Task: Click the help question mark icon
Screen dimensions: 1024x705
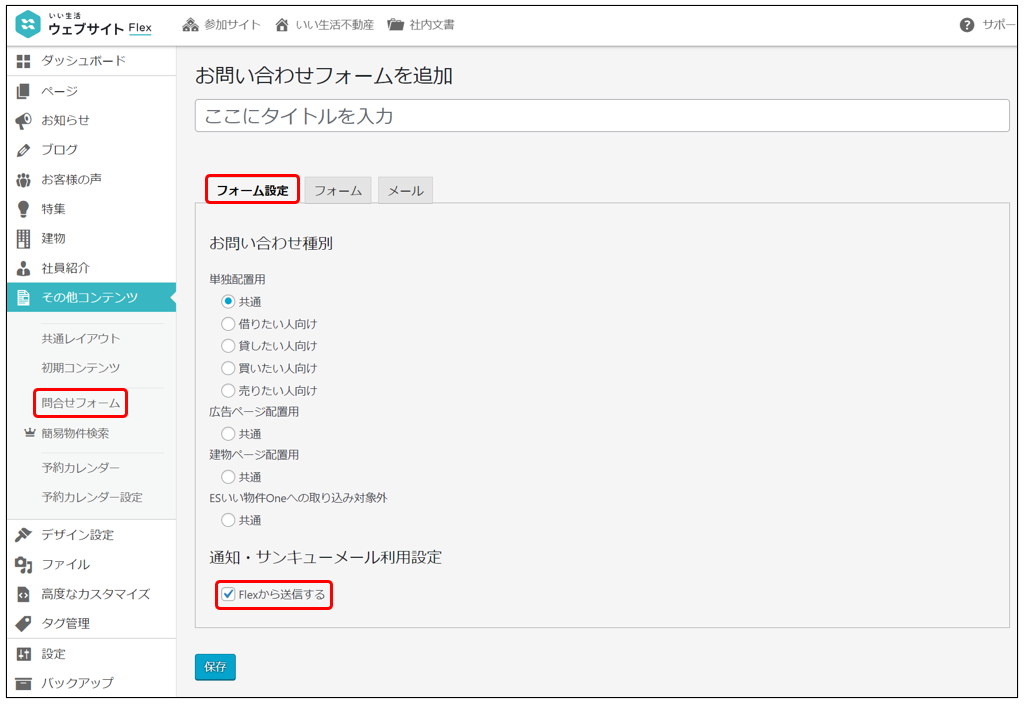Action: click(x=966, y=25)
